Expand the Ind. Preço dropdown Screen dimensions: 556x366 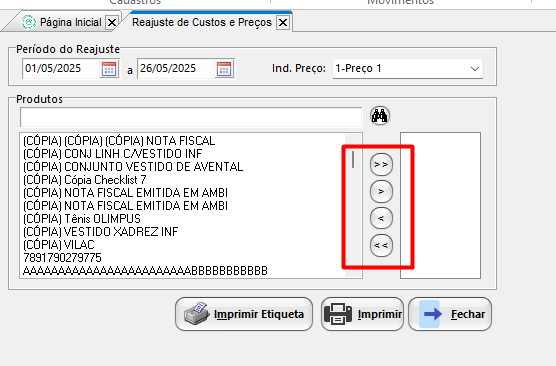408,68
